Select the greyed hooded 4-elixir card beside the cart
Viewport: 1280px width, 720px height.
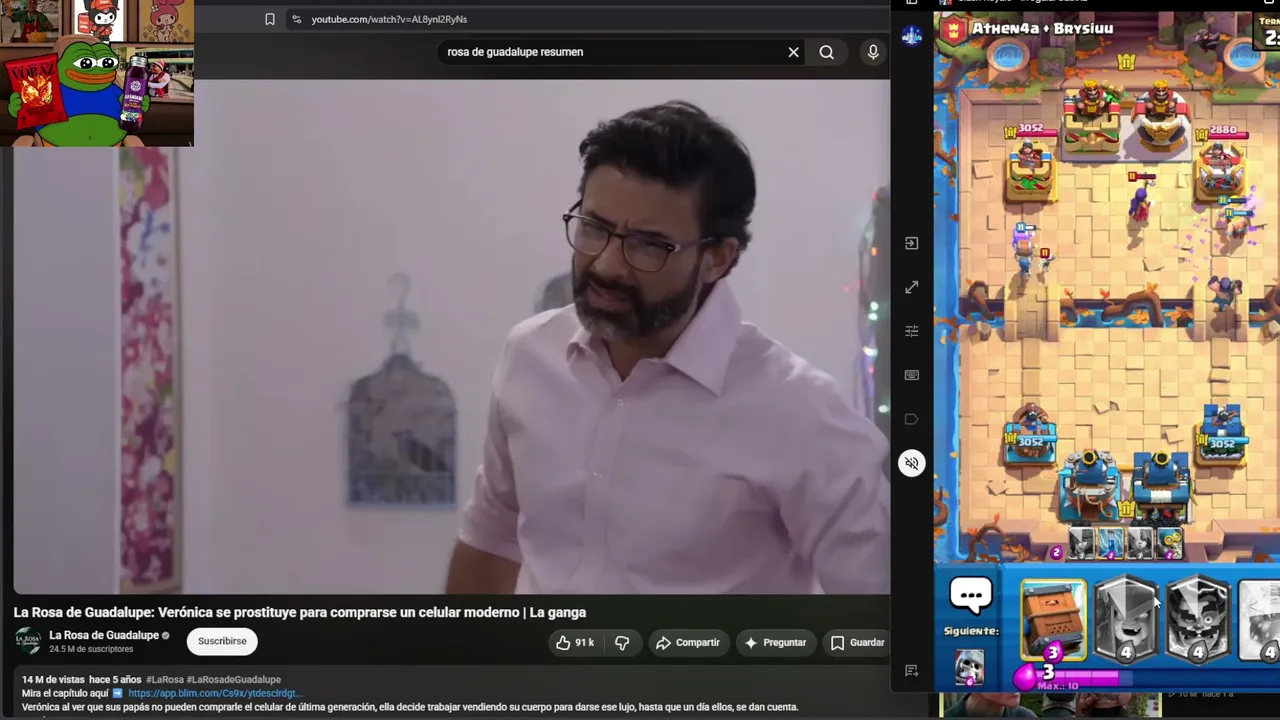click(1126, 620)
